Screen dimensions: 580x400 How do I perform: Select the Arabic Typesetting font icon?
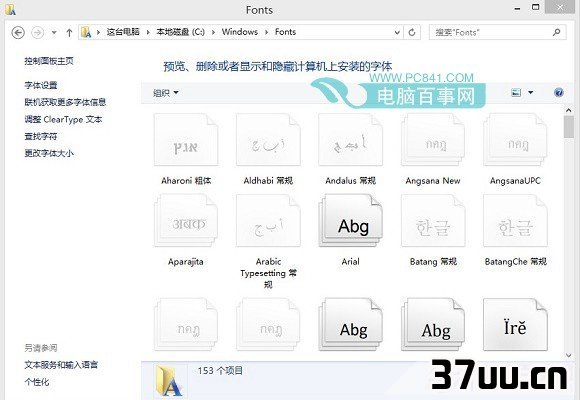click(268, 221)
